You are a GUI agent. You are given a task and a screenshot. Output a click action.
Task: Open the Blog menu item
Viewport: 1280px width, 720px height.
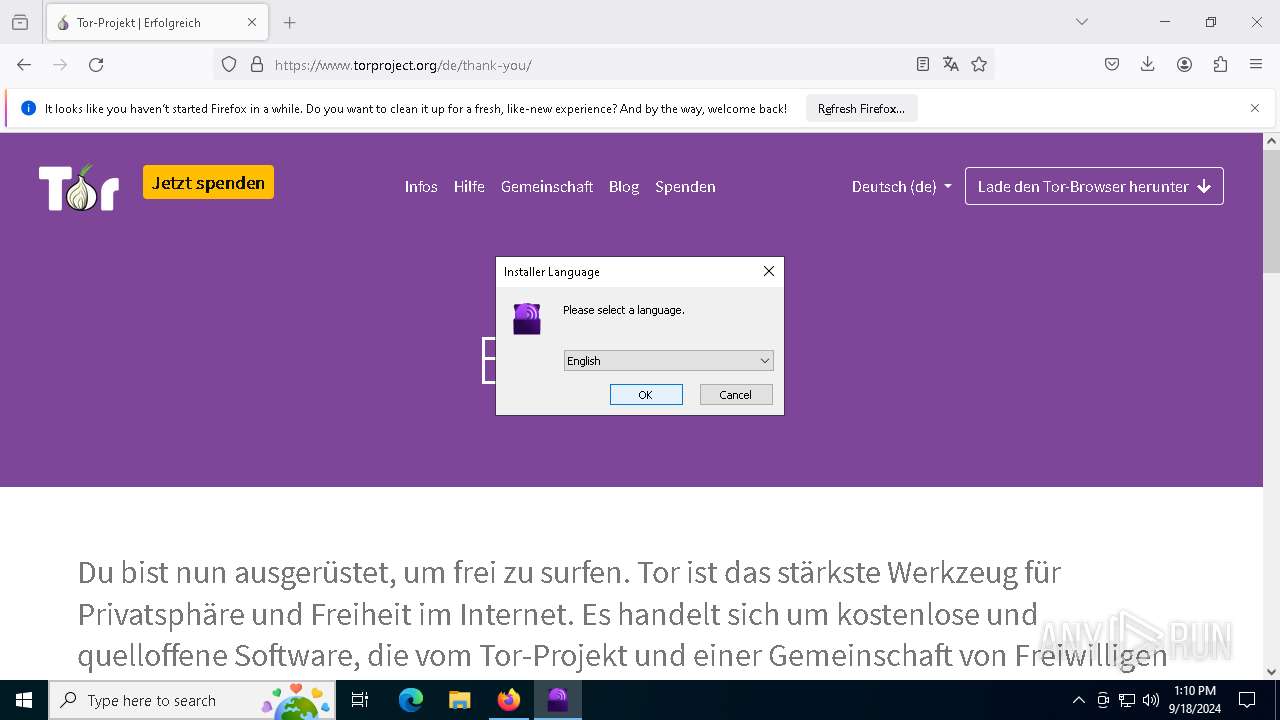click(624, 187)
